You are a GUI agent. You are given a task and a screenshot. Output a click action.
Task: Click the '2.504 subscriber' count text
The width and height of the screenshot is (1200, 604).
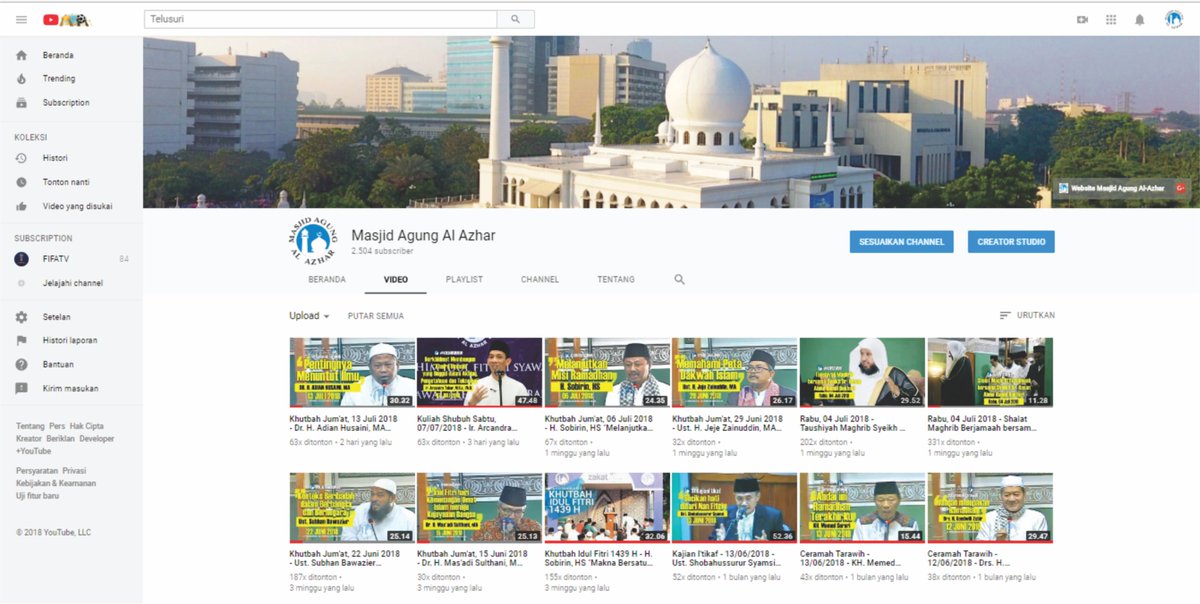pos(382,252)
